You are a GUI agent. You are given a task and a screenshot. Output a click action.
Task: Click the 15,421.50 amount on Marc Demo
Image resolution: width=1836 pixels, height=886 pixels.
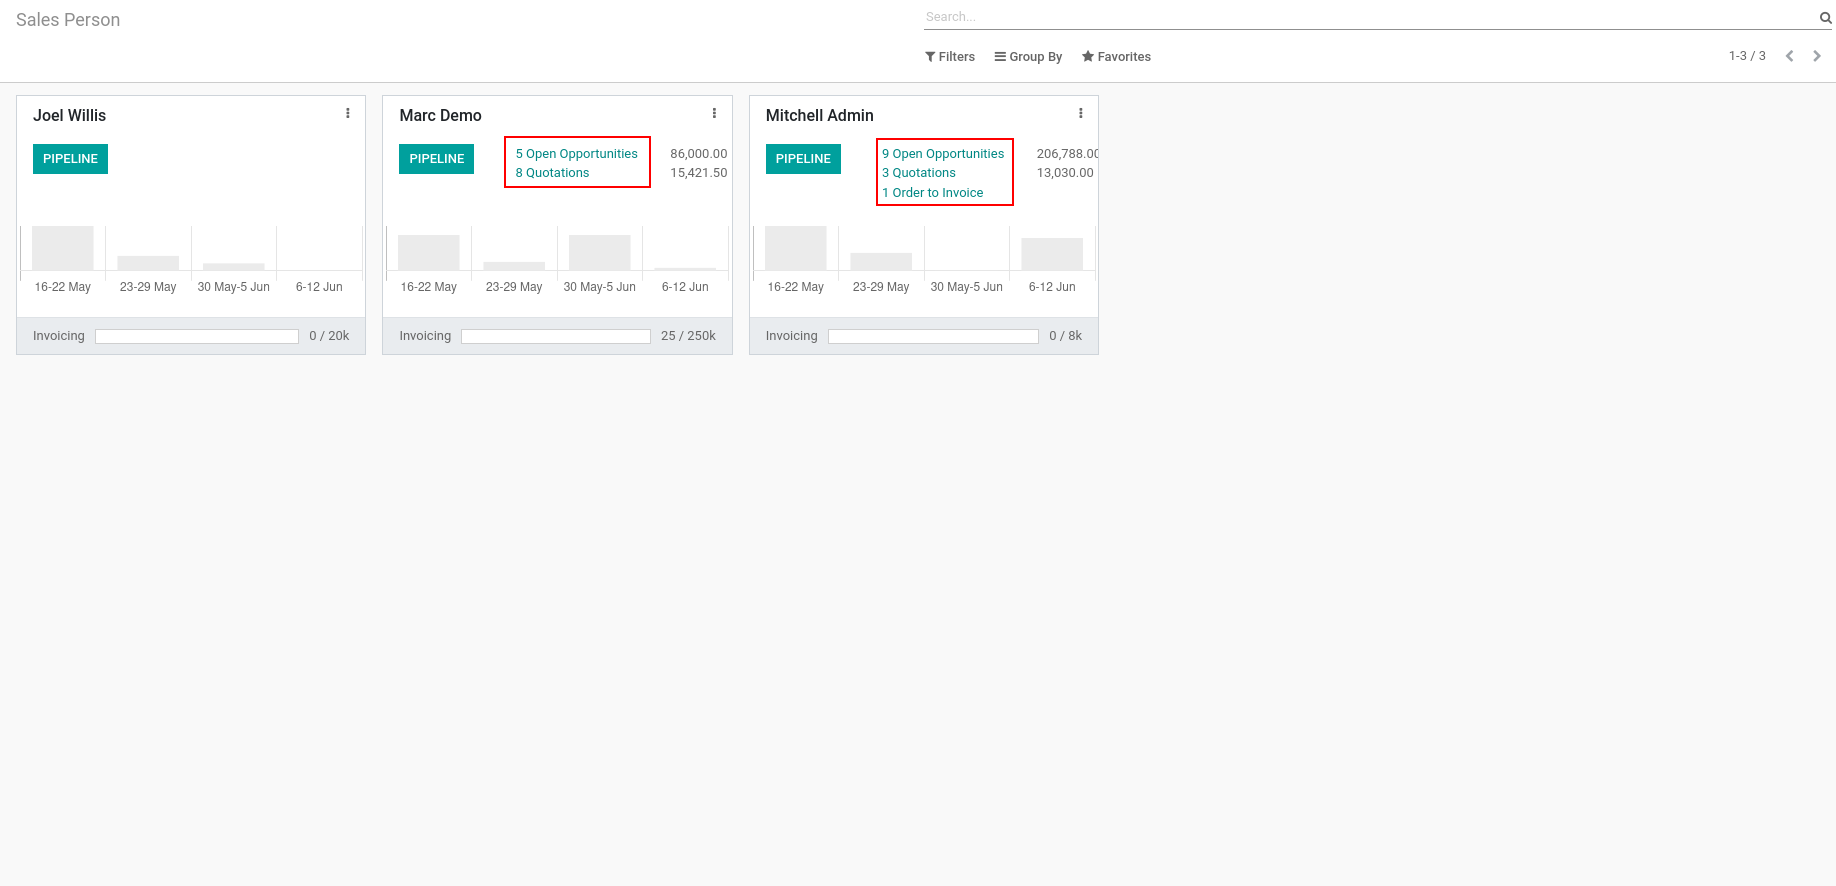pos(699,173)
